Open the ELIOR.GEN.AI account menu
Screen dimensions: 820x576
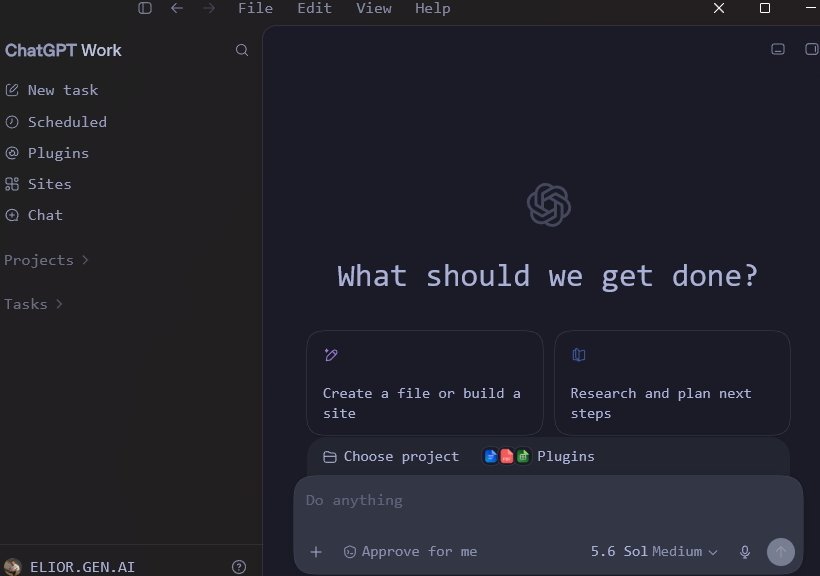70,567
